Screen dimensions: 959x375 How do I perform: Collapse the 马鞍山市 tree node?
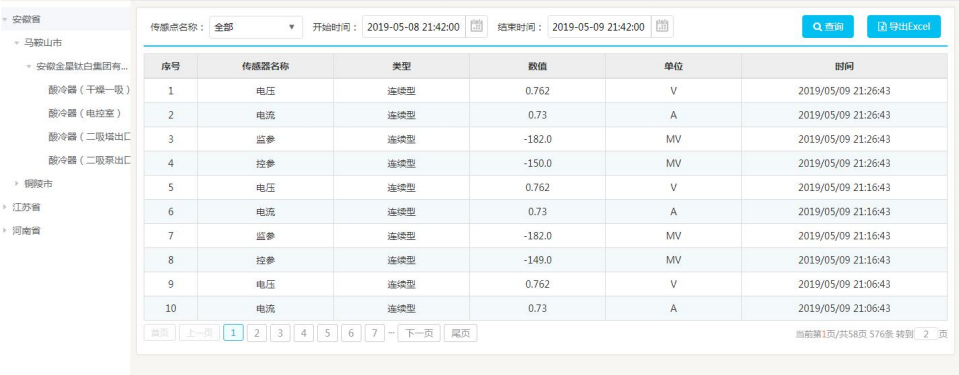(x=17, y=43)
